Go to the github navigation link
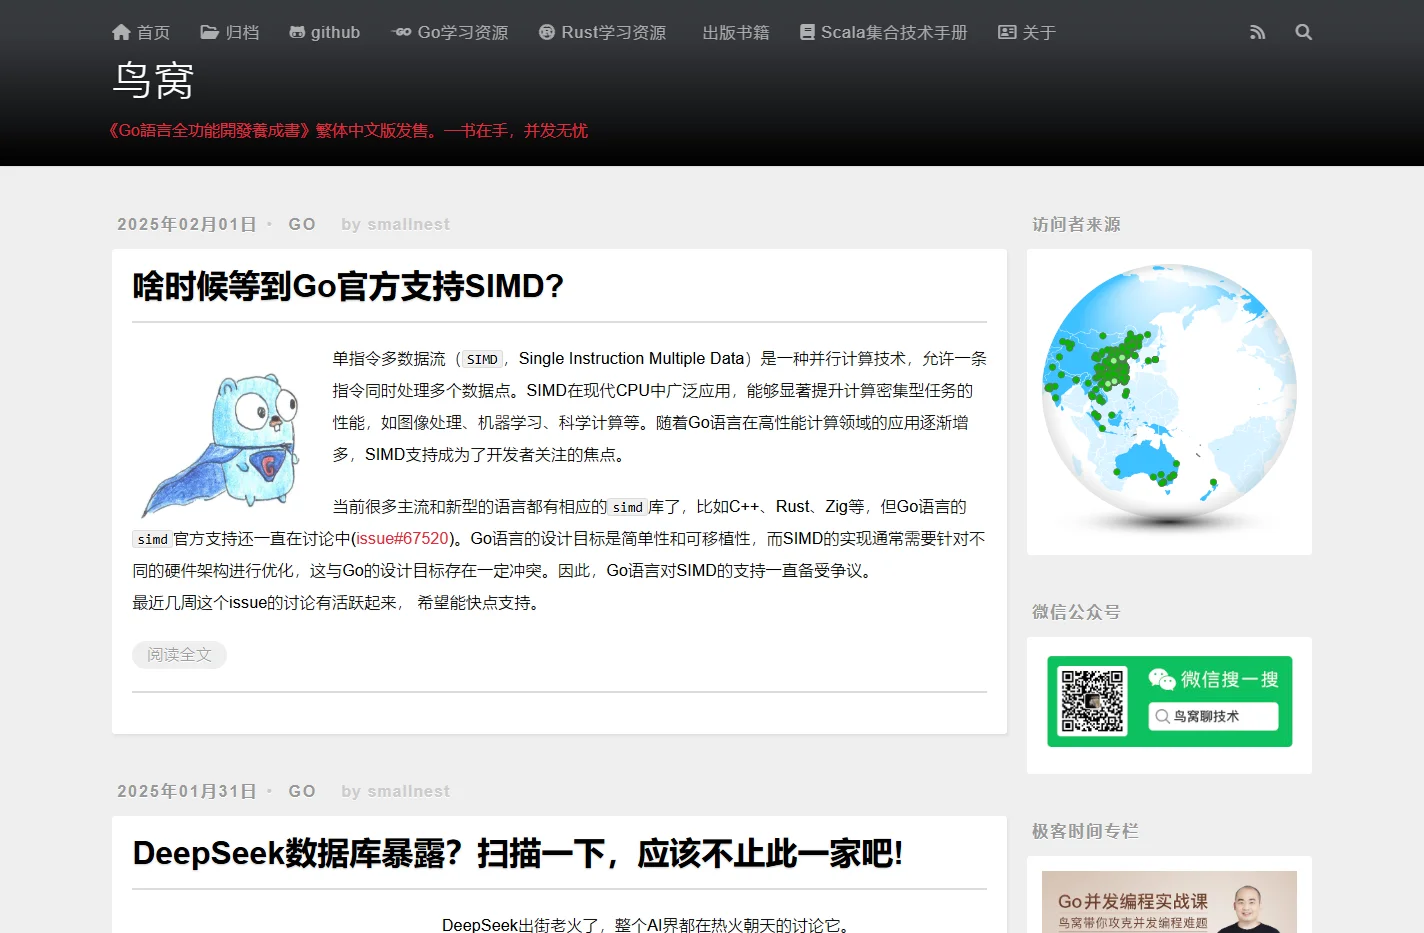1424x933 pixels. (325, 32)
